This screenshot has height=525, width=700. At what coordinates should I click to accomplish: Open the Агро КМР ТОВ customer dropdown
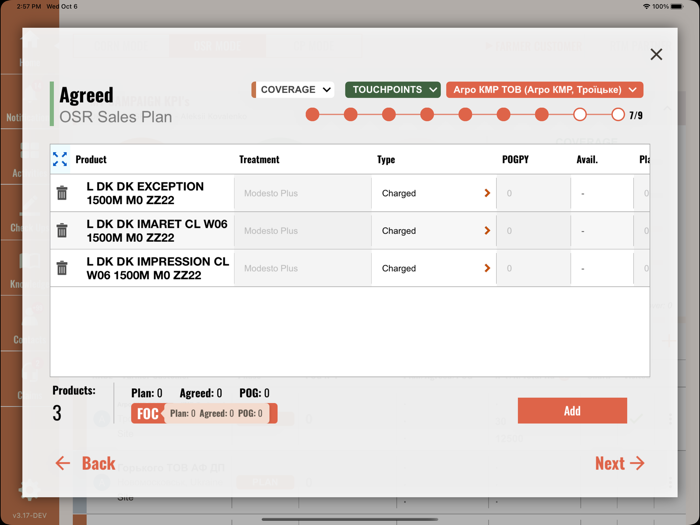(x=545, y=90)
